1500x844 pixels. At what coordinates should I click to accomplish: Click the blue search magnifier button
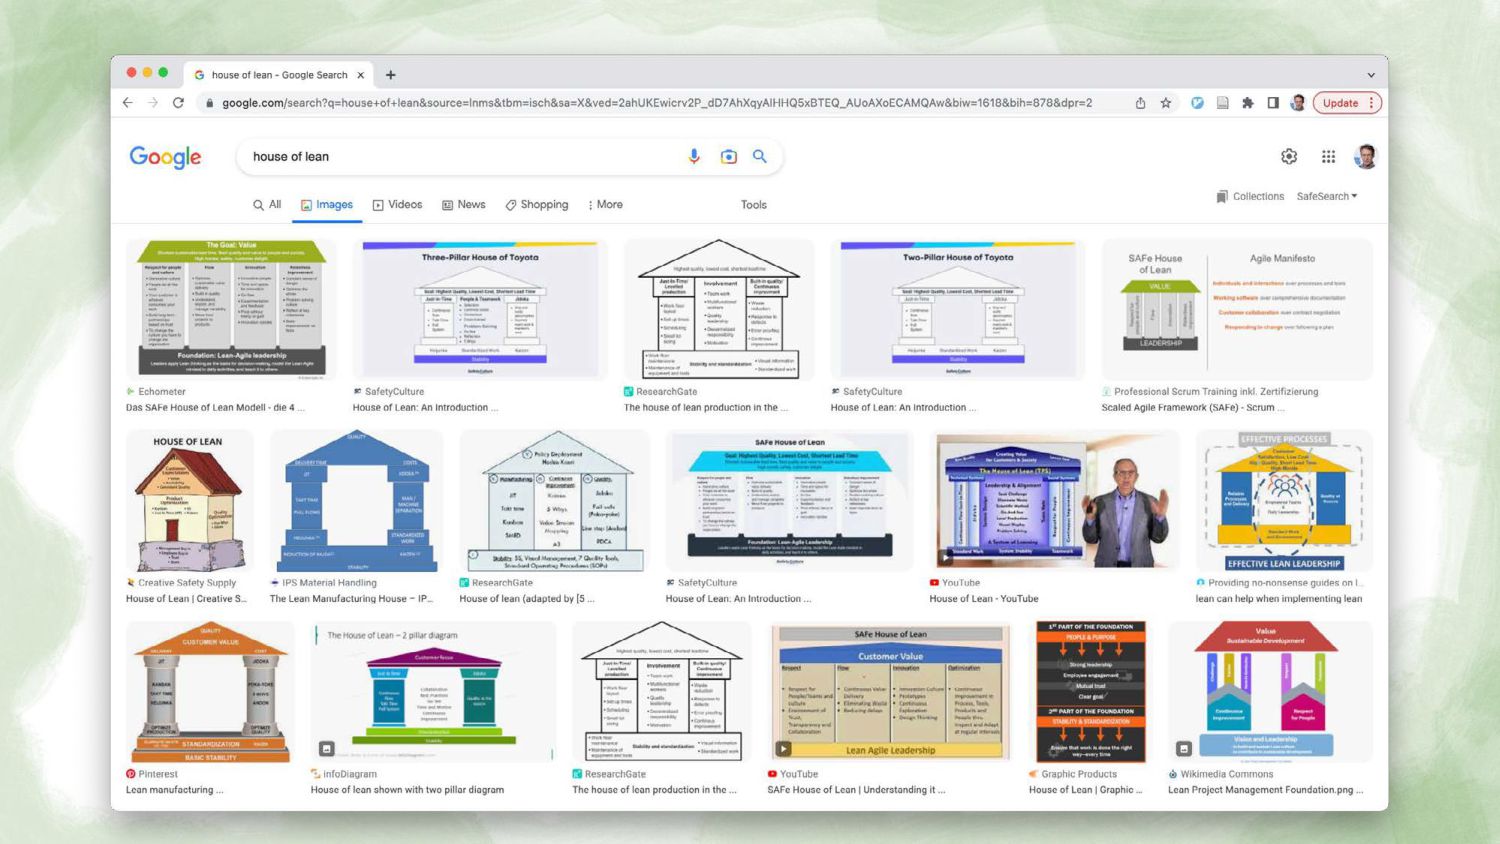760,156
